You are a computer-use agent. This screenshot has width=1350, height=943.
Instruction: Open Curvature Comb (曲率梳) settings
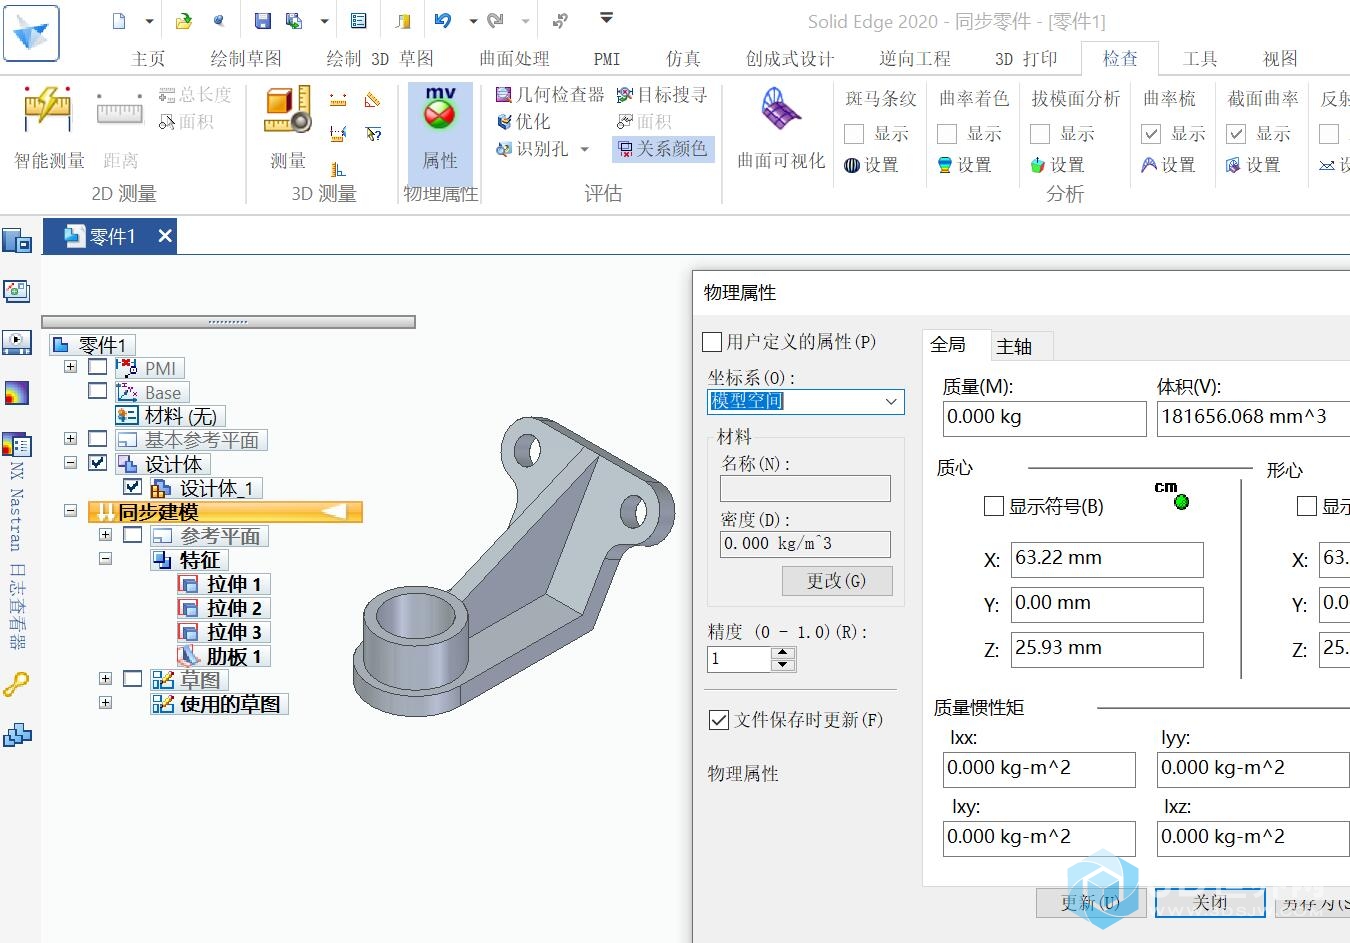pyautogui.click(x=1168, y=165)
